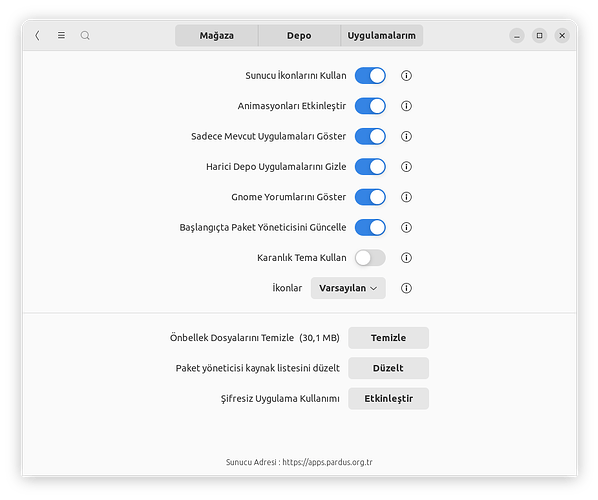
Task: Switch to the Depo tab
Action: coord(299,35)
